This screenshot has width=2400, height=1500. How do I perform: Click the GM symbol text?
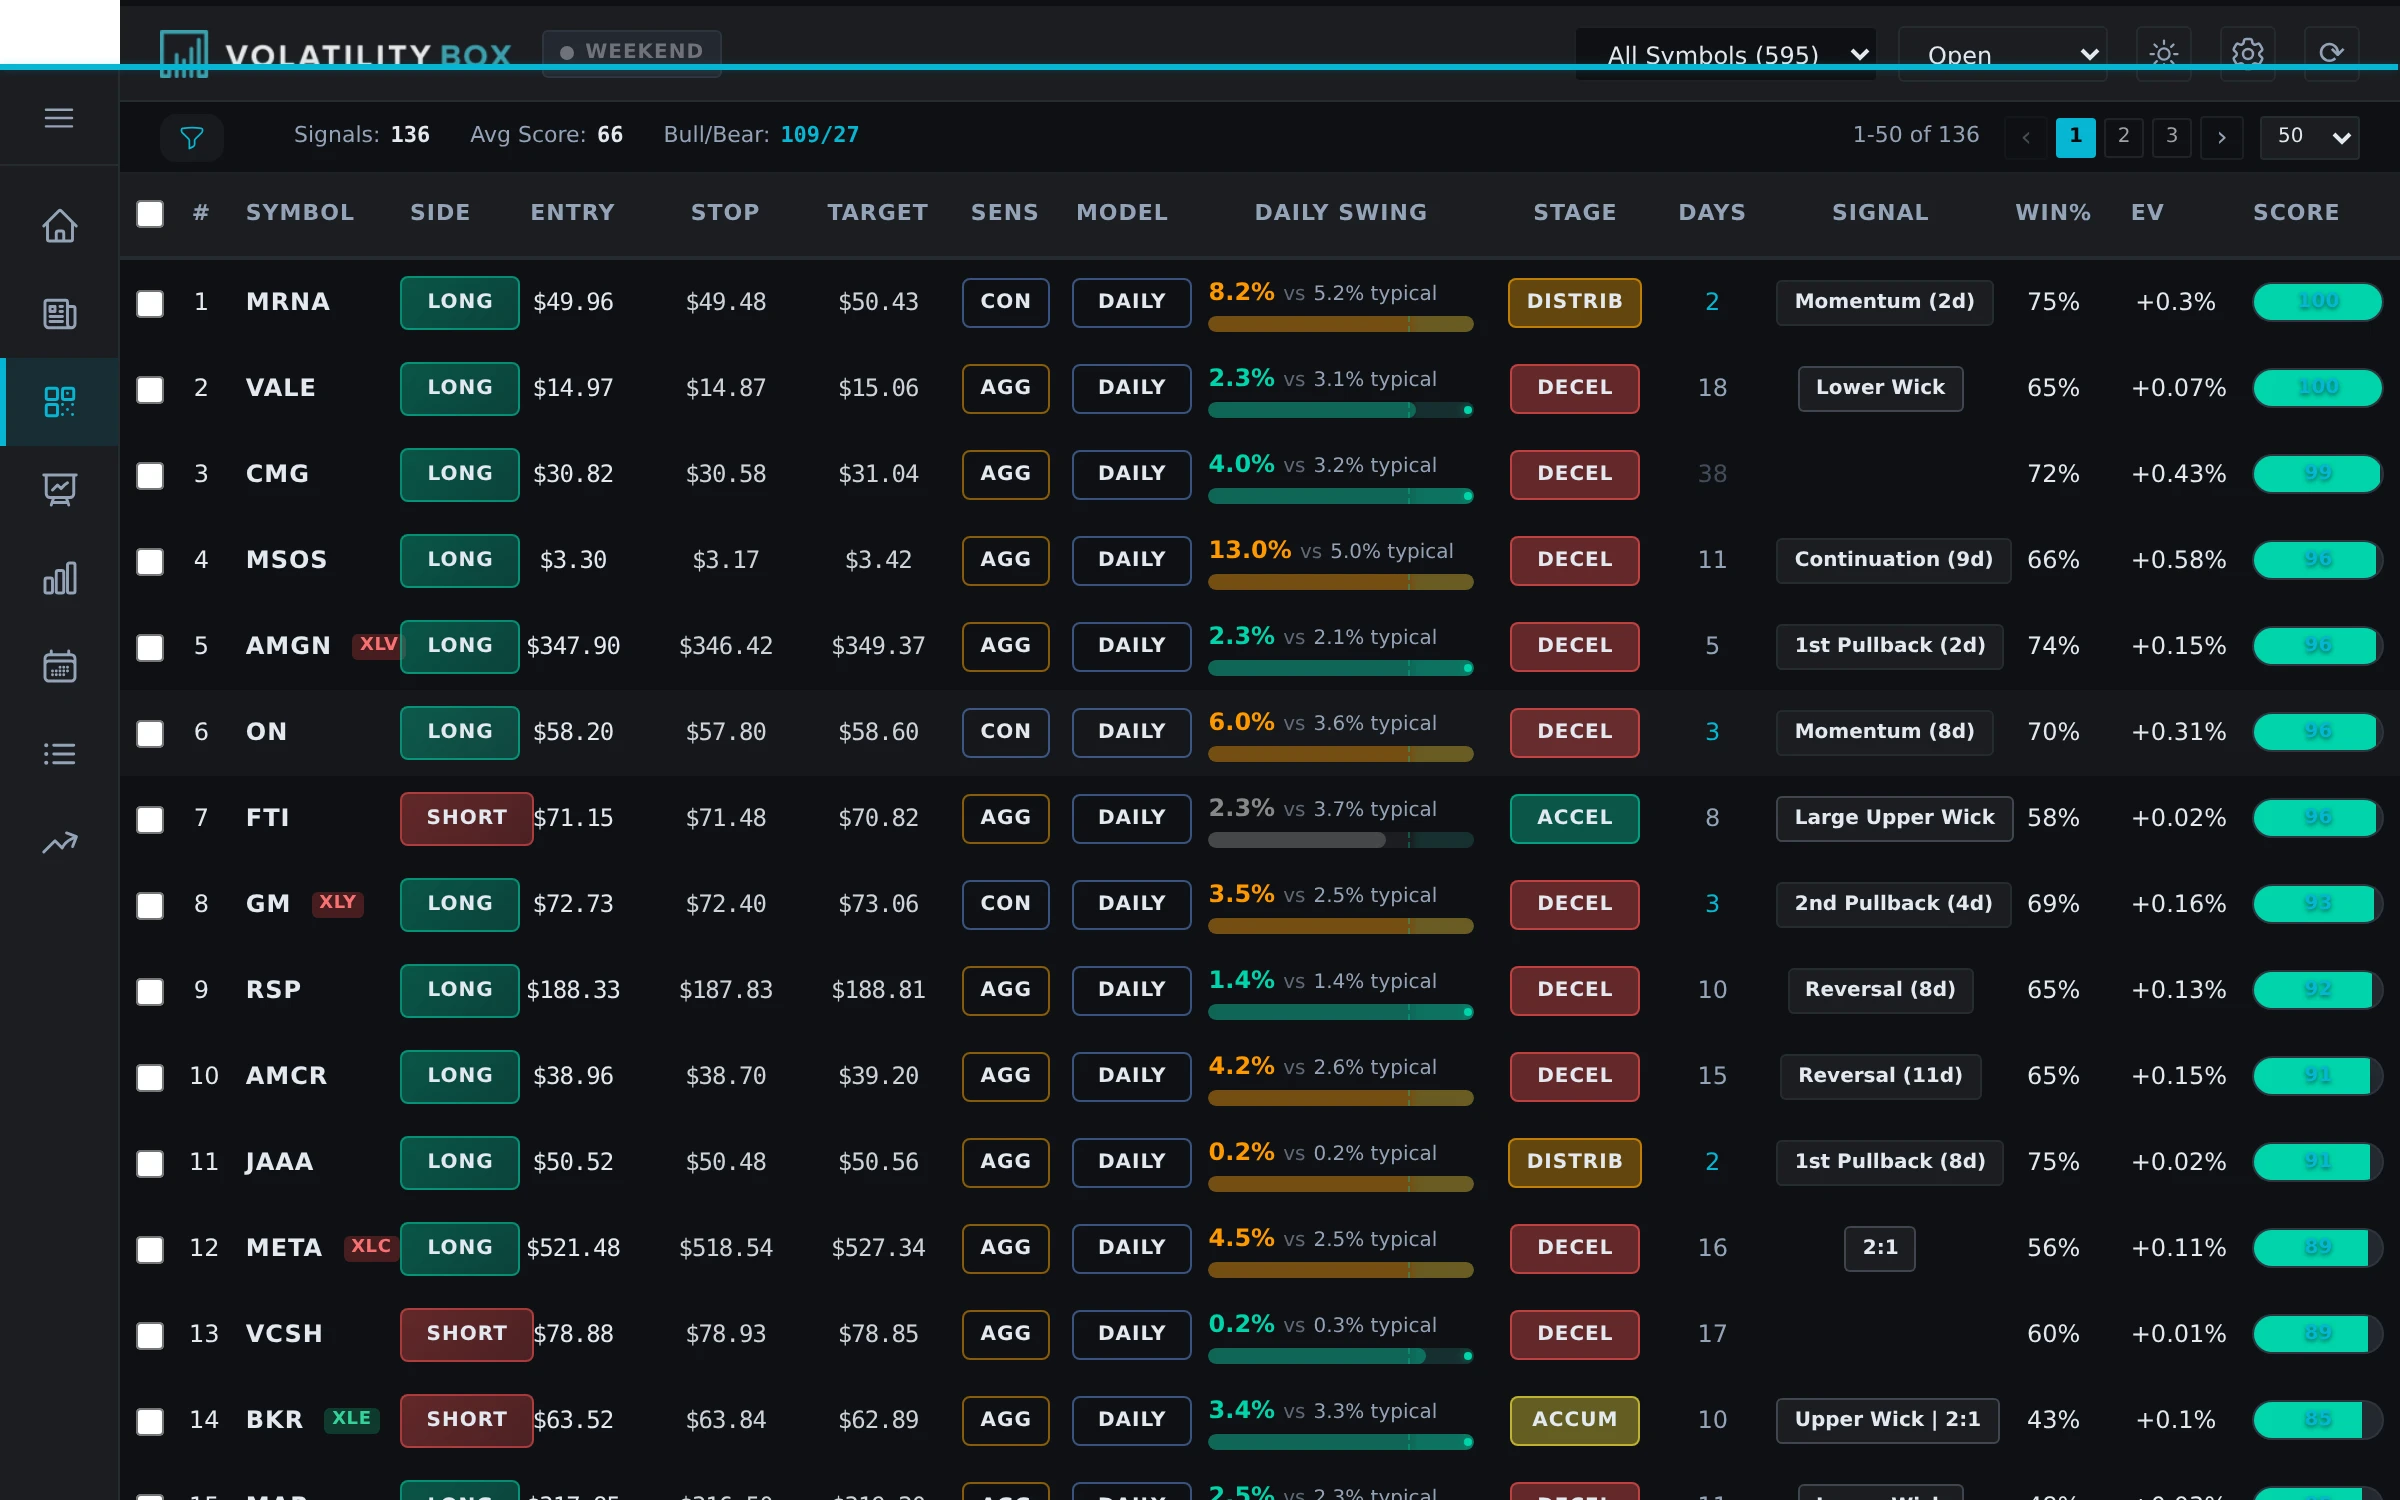pos(268,904)
